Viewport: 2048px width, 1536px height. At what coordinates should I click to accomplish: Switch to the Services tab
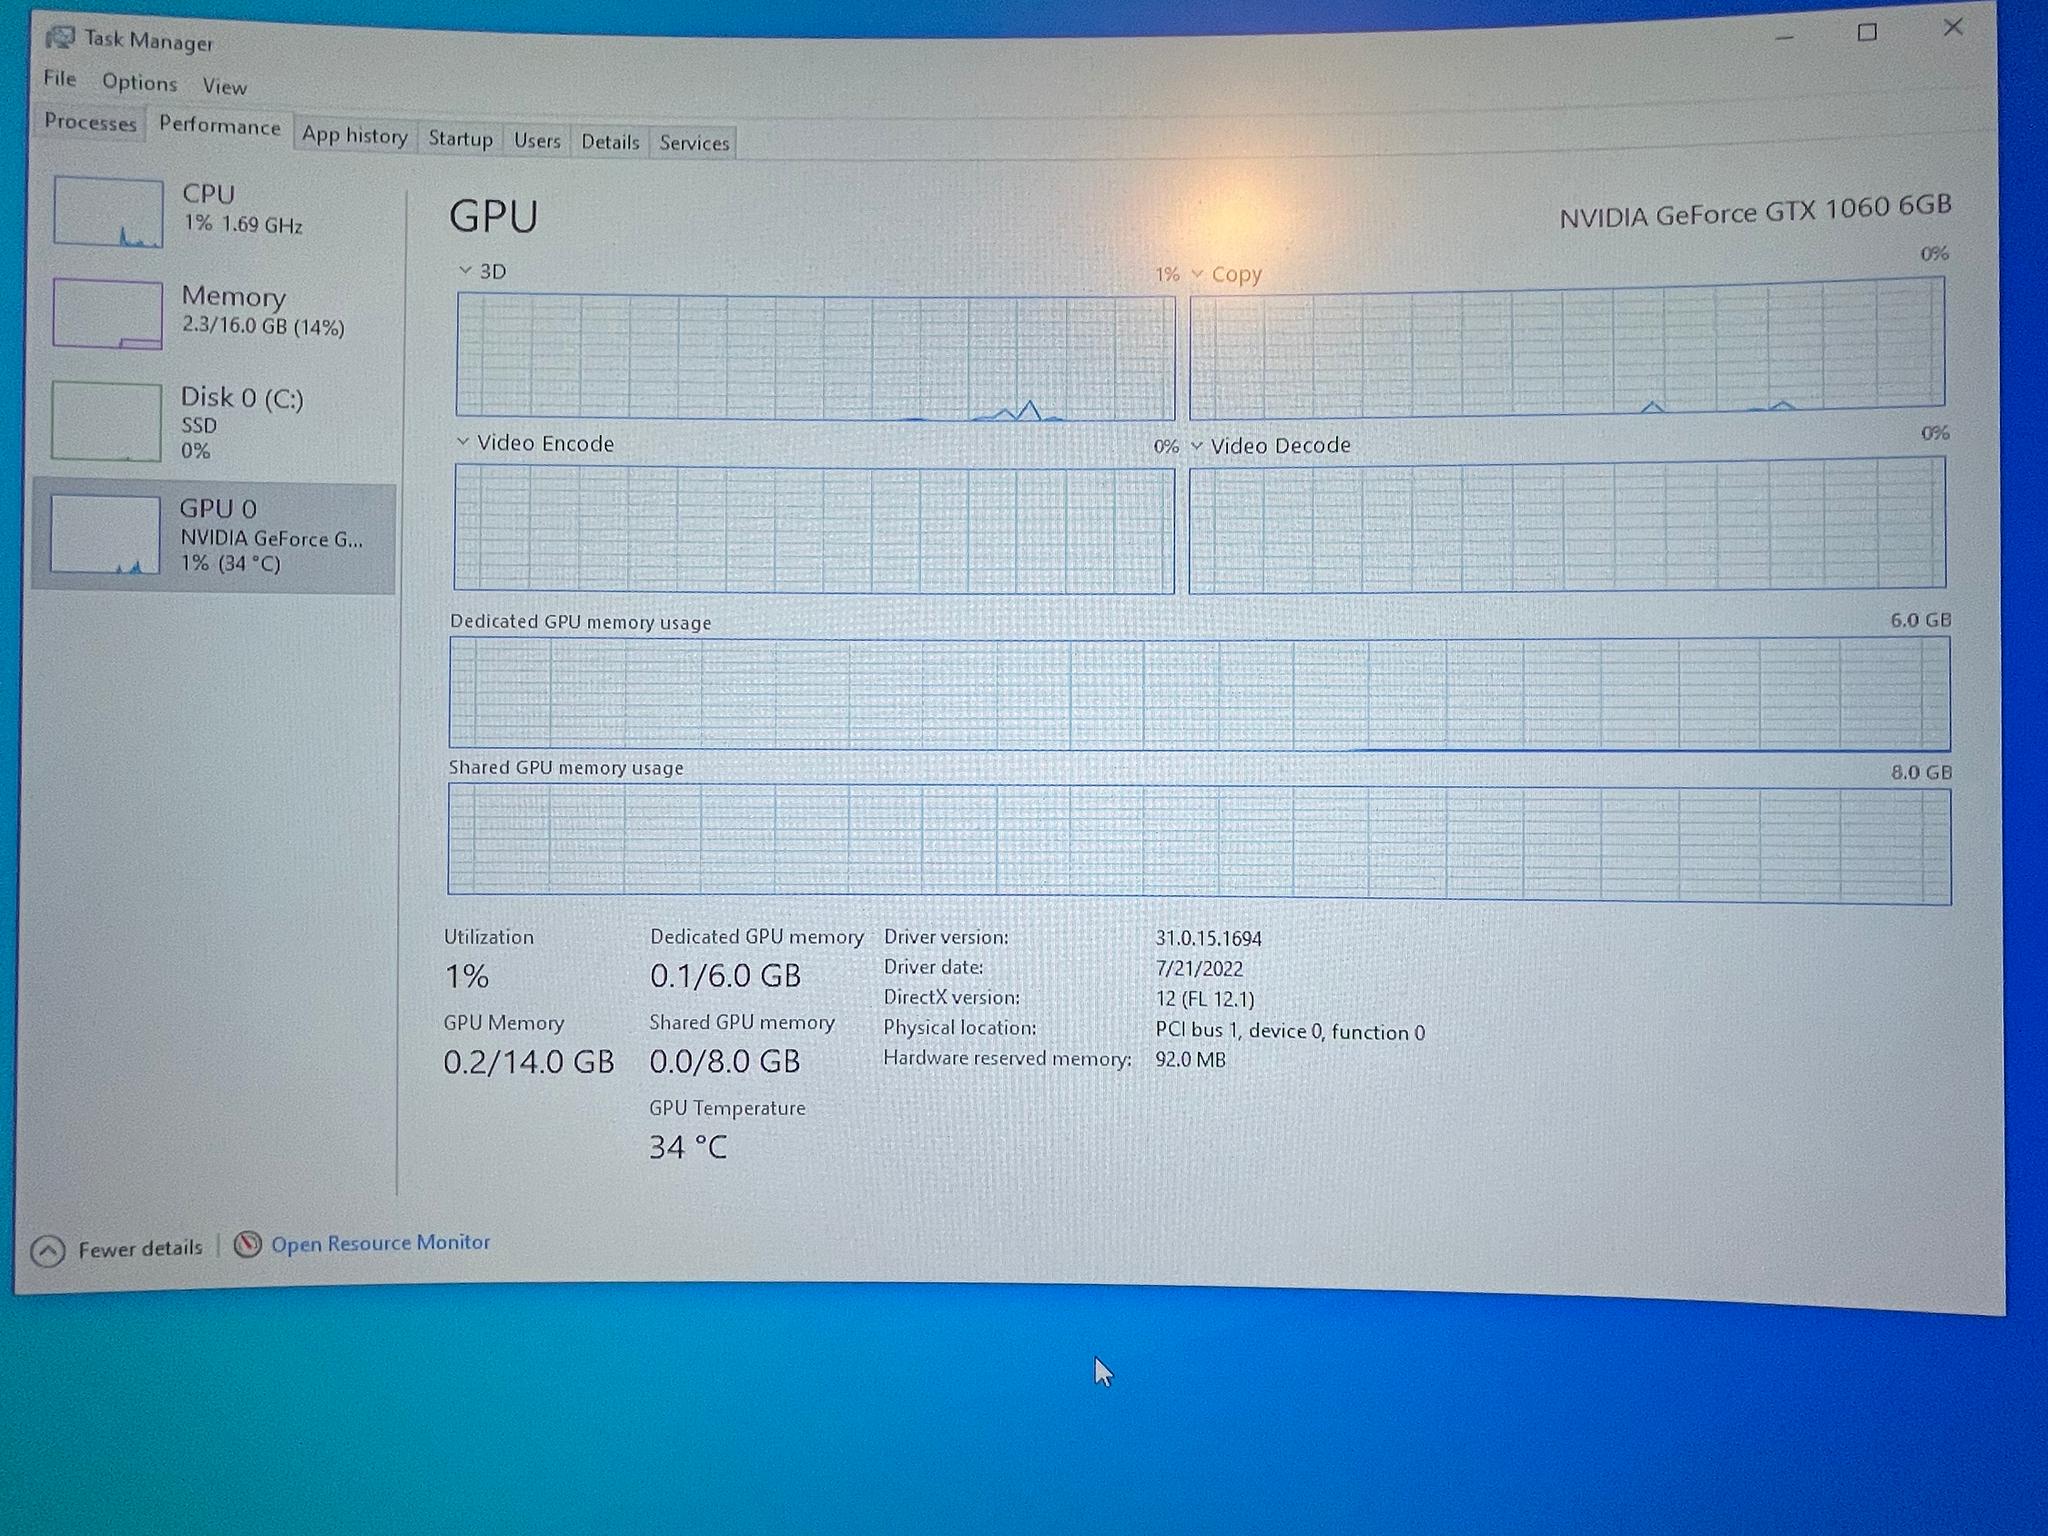coord(692,142)
